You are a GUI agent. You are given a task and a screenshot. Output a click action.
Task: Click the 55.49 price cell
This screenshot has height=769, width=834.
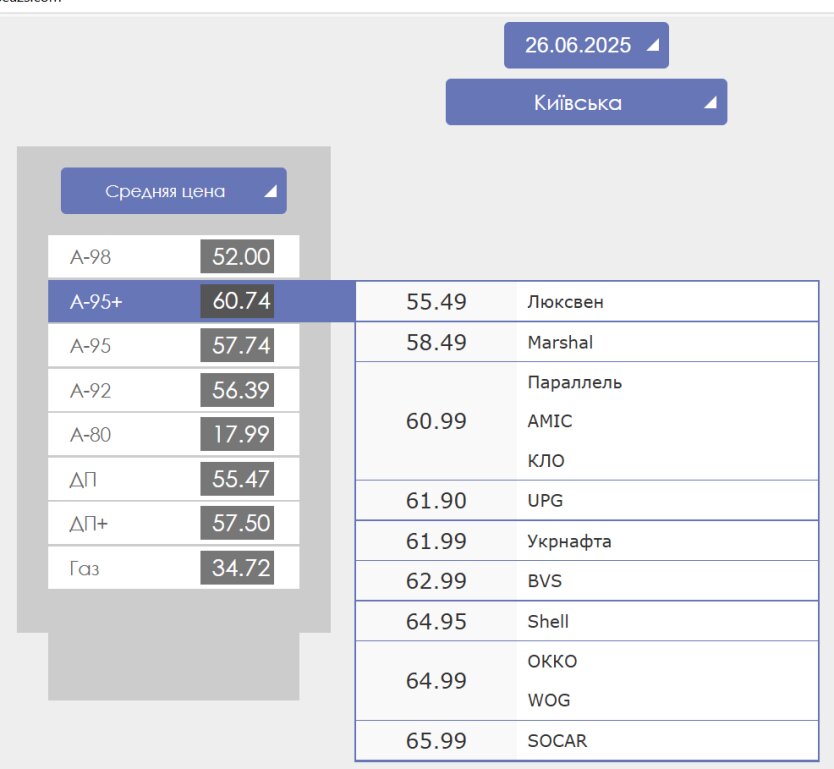[436, 302]
